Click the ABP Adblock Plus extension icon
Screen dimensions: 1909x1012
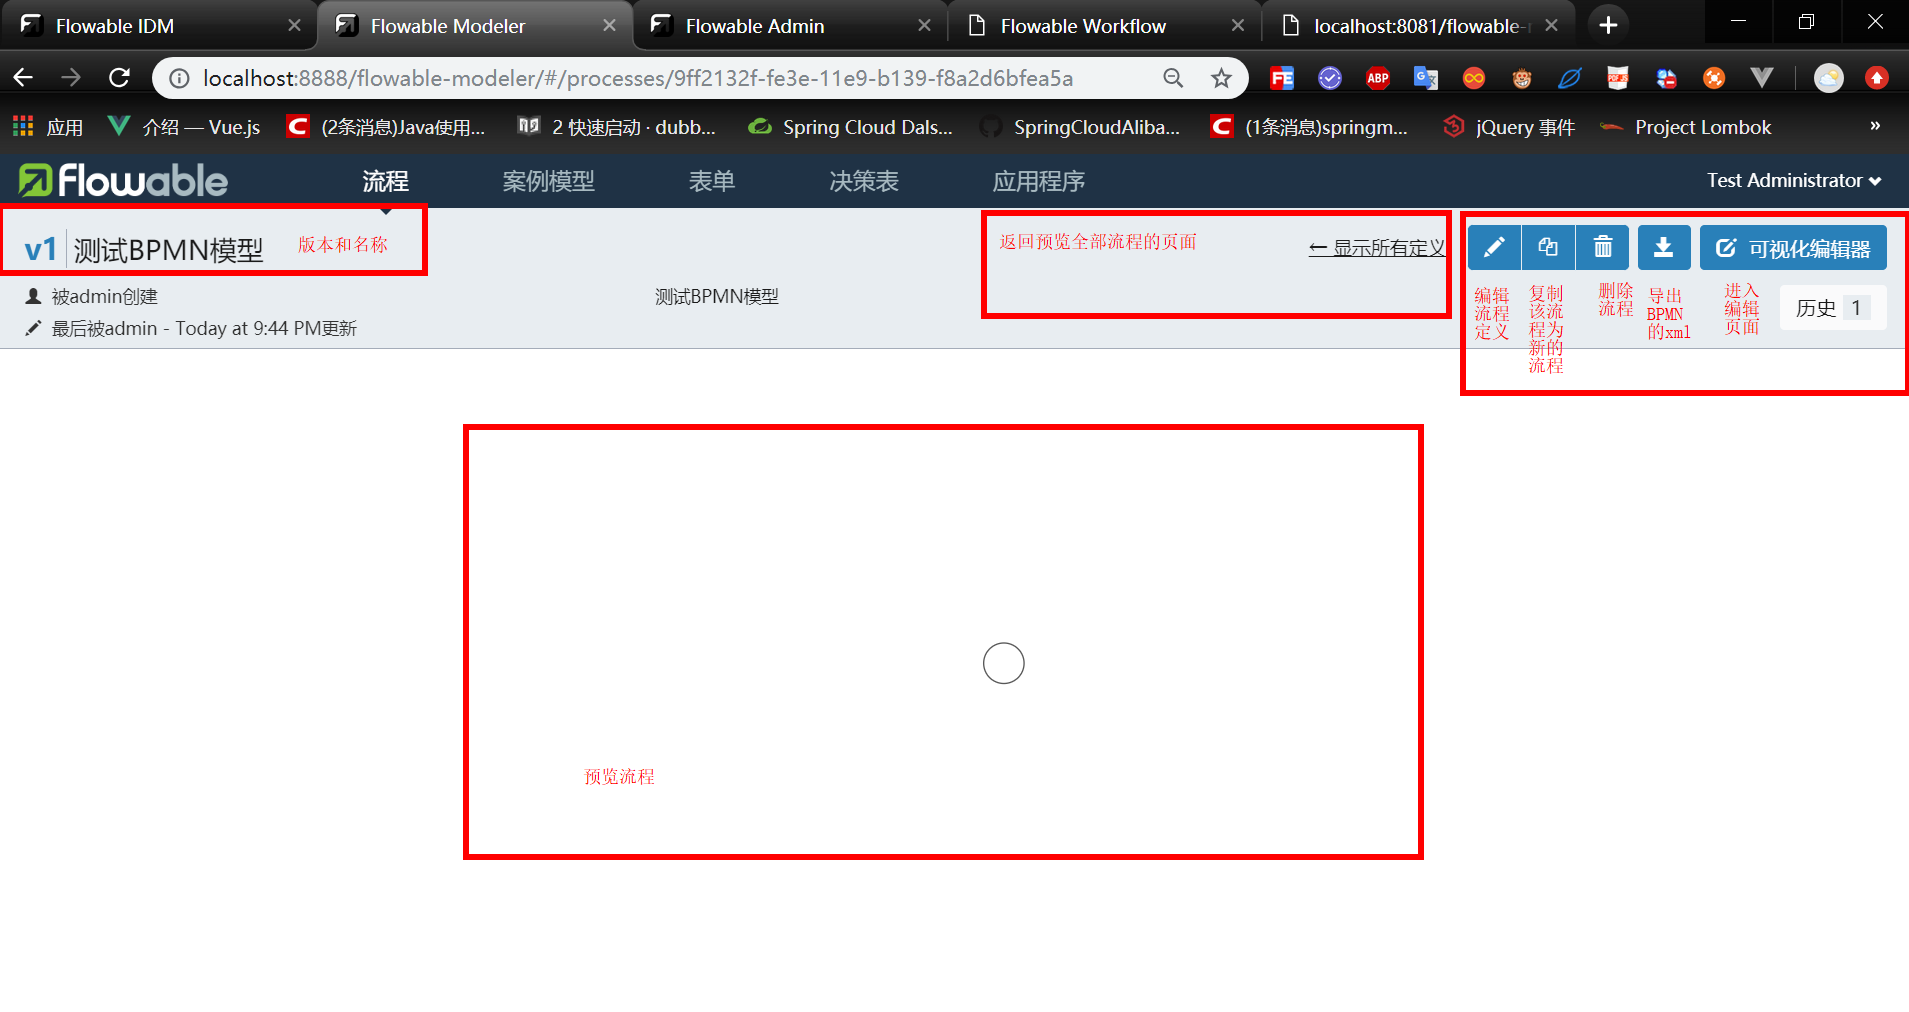(1378, 78)
